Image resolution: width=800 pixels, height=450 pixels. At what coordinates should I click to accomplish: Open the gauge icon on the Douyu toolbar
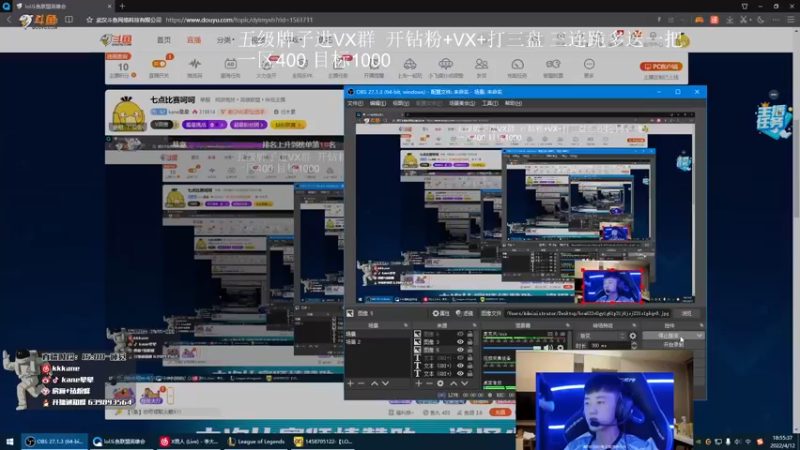coord(517,64)
